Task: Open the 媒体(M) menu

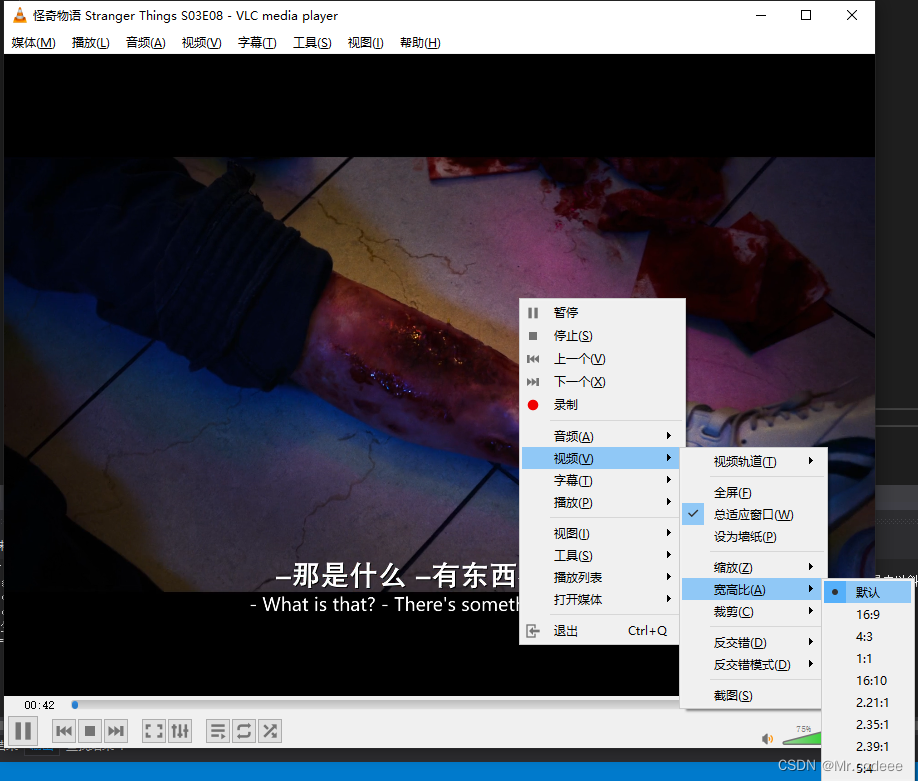Action: (33, 43)
